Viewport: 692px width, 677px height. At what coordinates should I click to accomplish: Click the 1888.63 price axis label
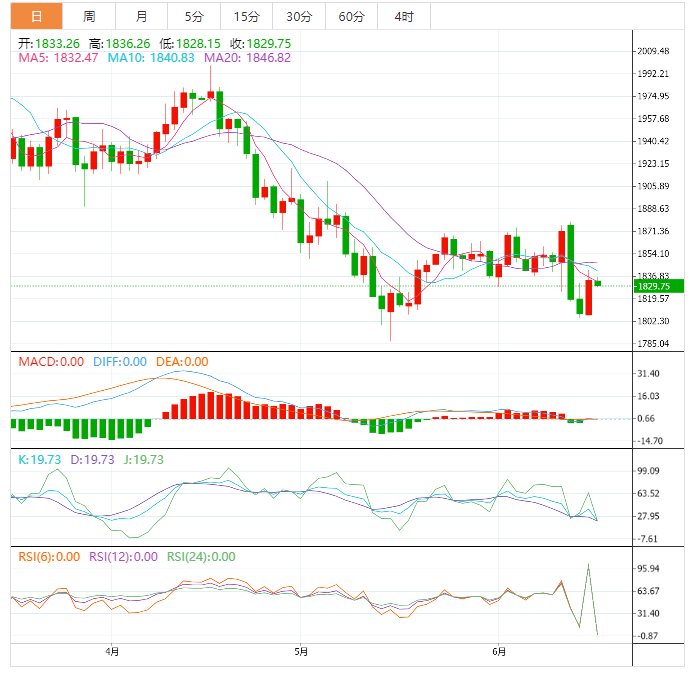coord(653,209)
